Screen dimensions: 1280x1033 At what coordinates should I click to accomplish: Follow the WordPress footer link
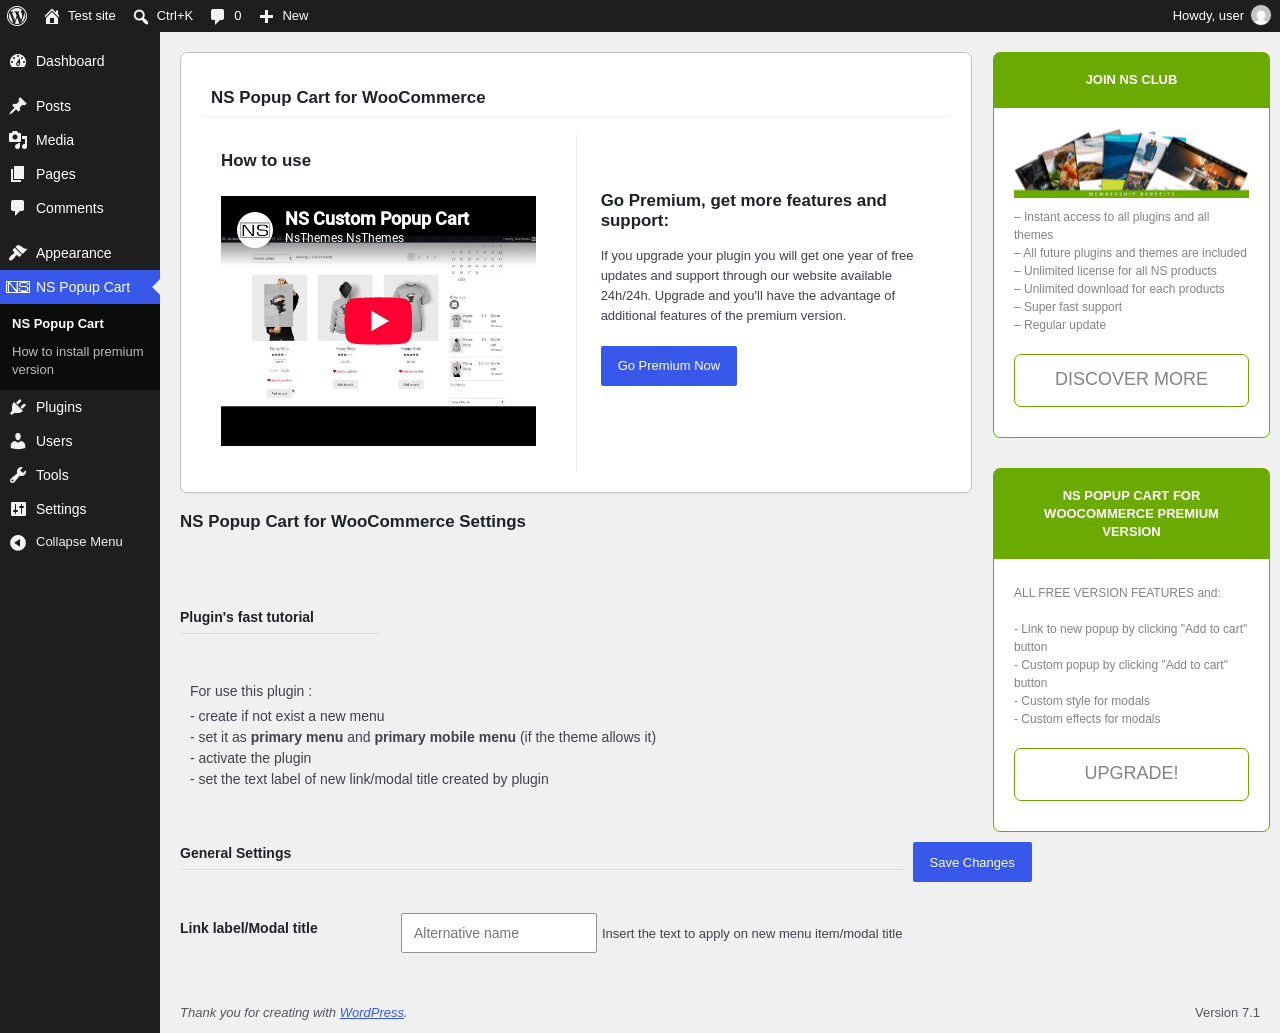tap(372, 1013)
